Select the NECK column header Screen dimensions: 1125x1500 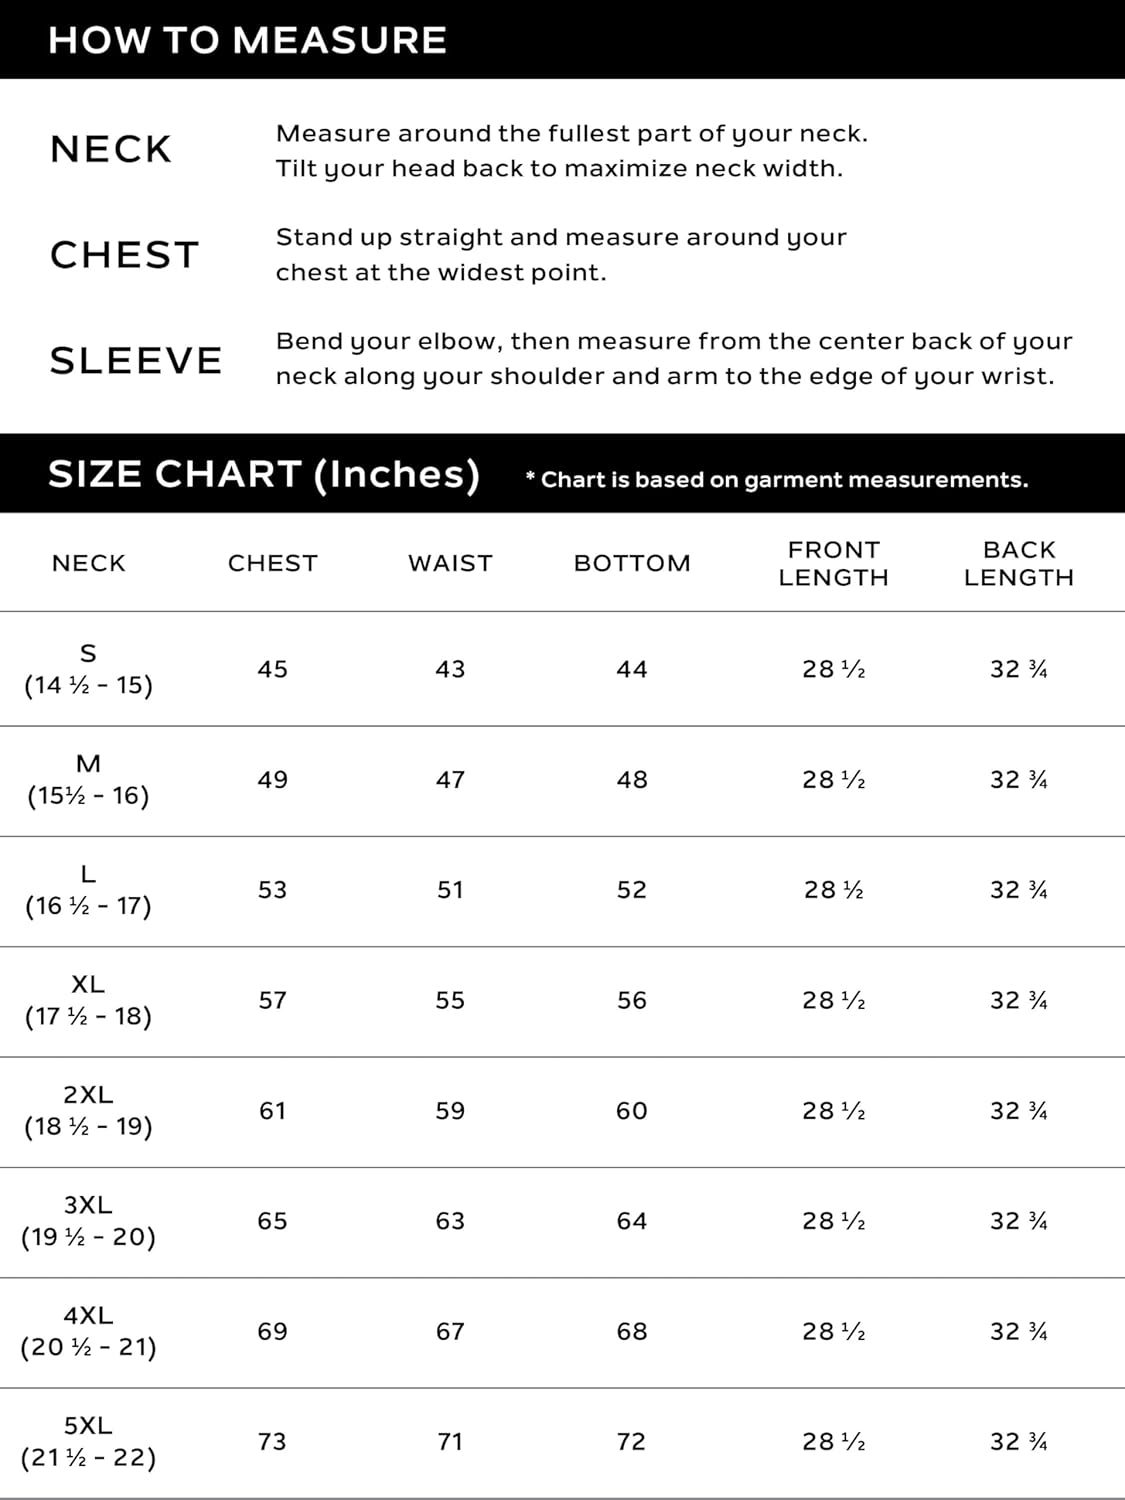pyautogui.click(x=89, y=563)
